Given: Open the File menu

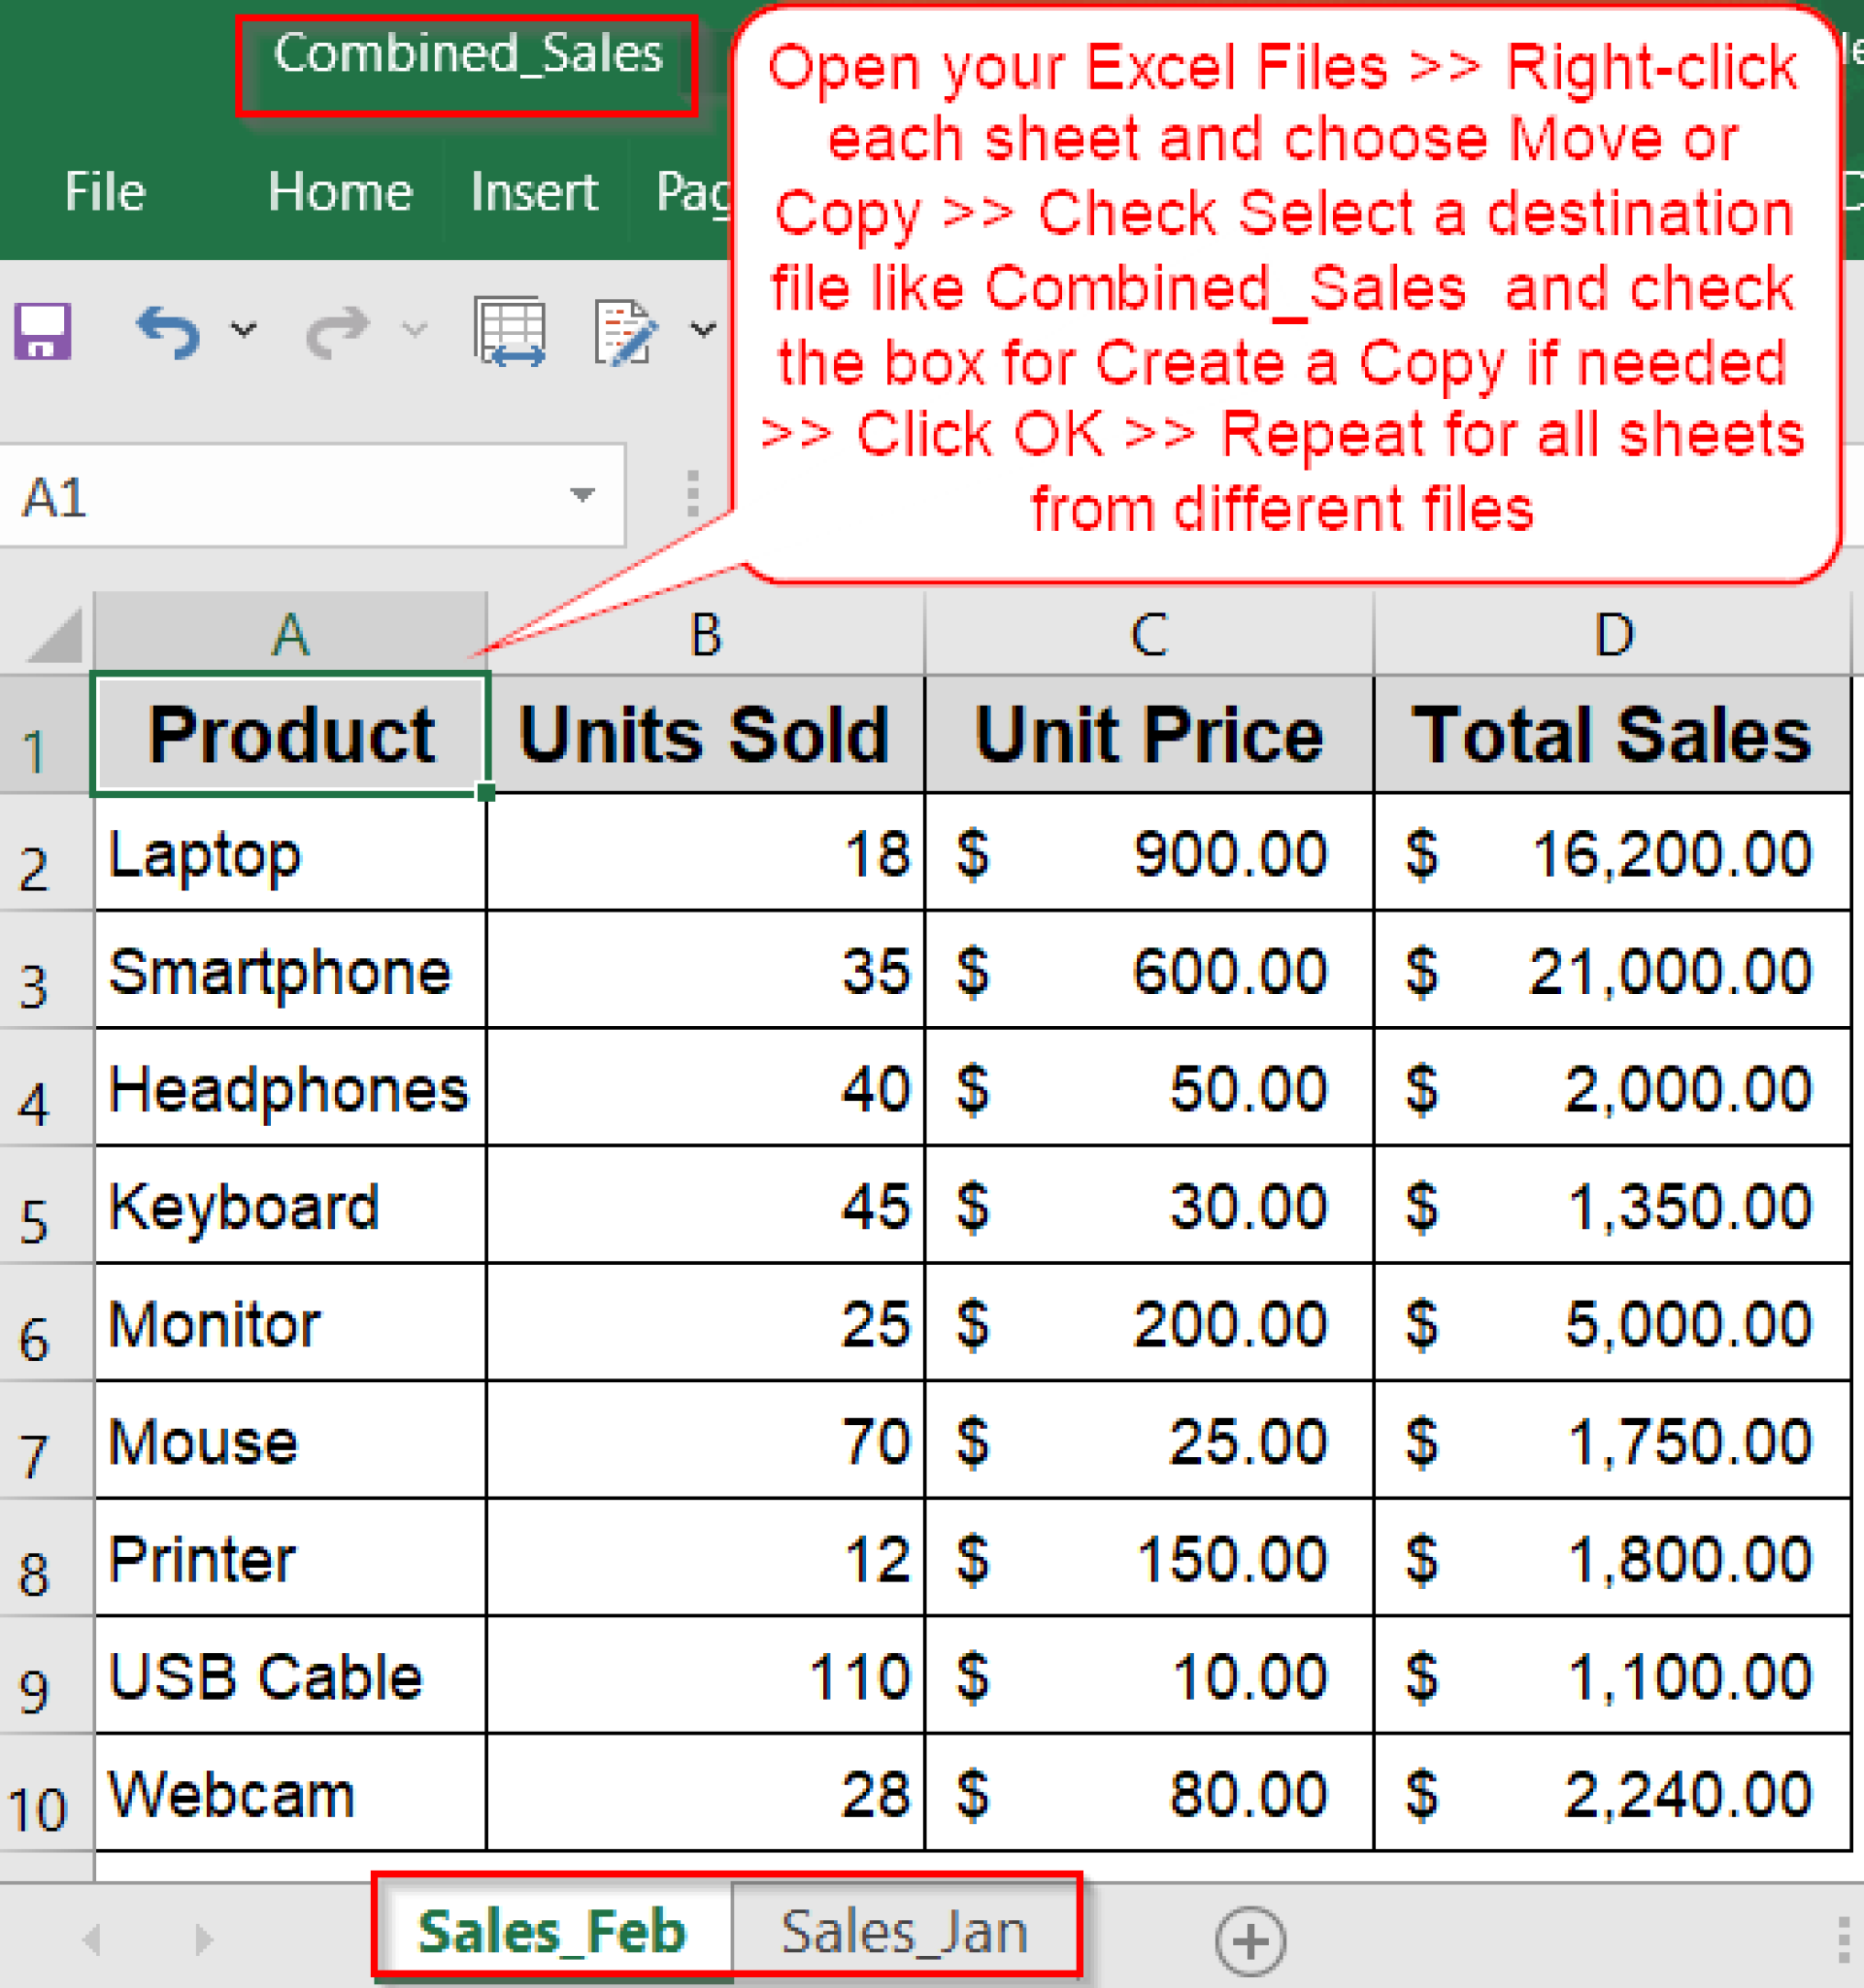Looking at the screenshot, I should 105,192.
